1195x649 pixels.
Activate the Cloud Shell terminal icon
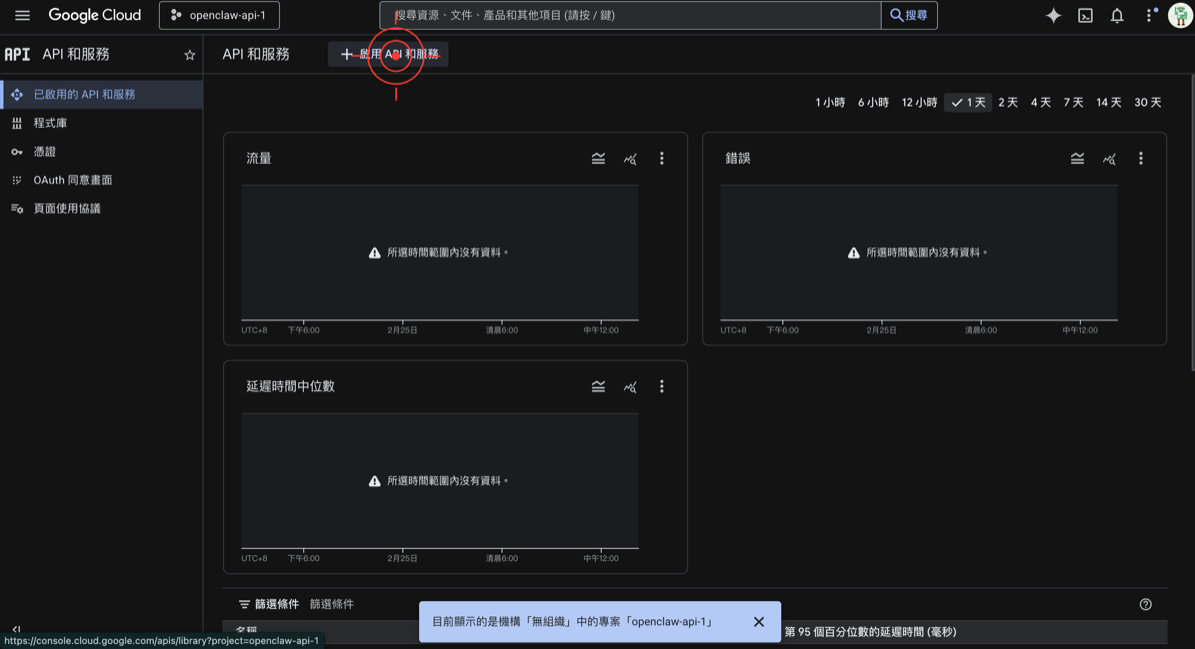pyautogui.click(x=1083, y=14)
